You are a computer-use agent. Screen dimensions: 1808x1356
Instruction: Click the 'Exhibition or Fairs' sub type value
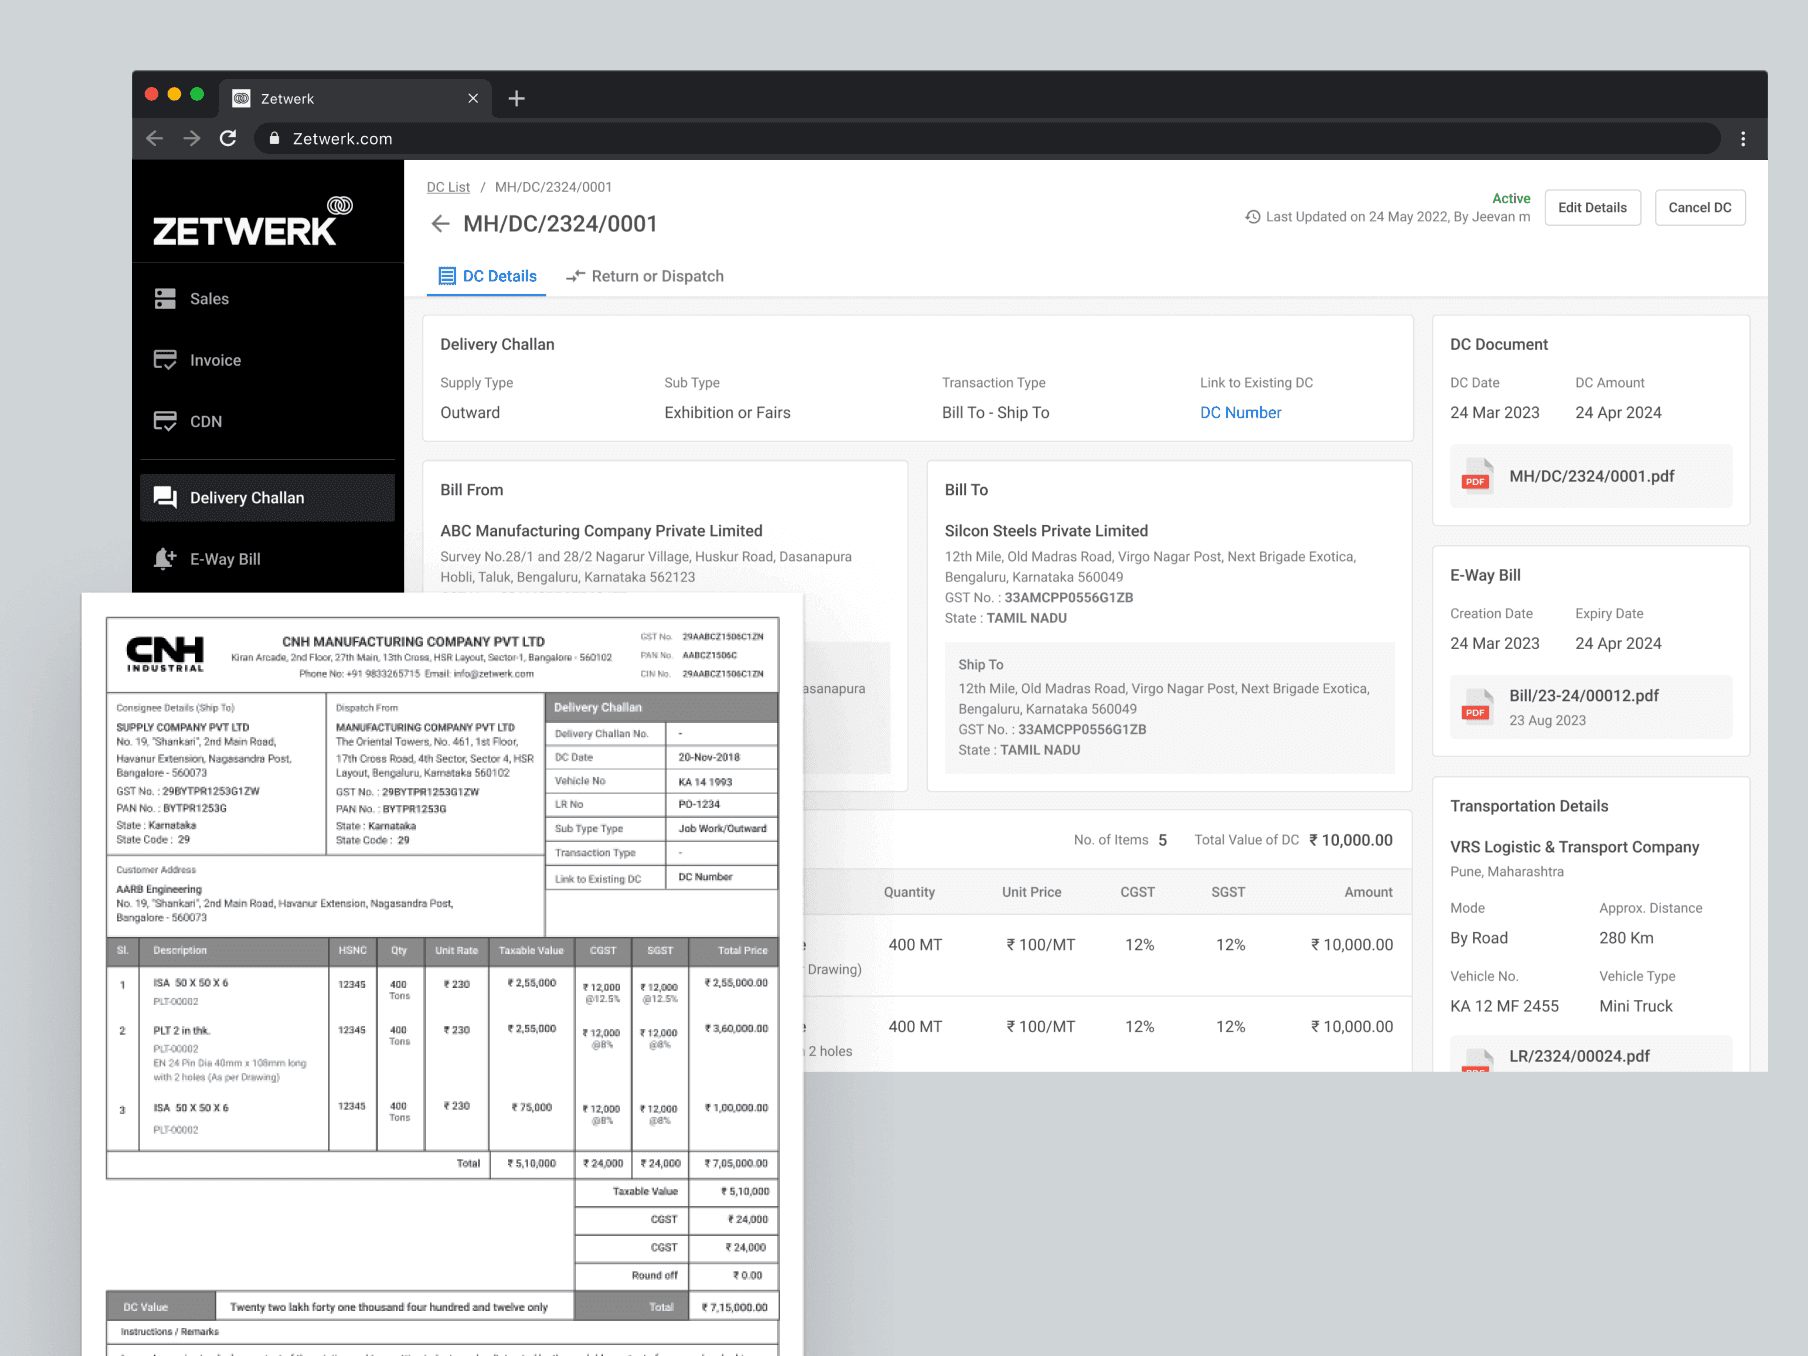pyautogui.click(x=727, y=413)
